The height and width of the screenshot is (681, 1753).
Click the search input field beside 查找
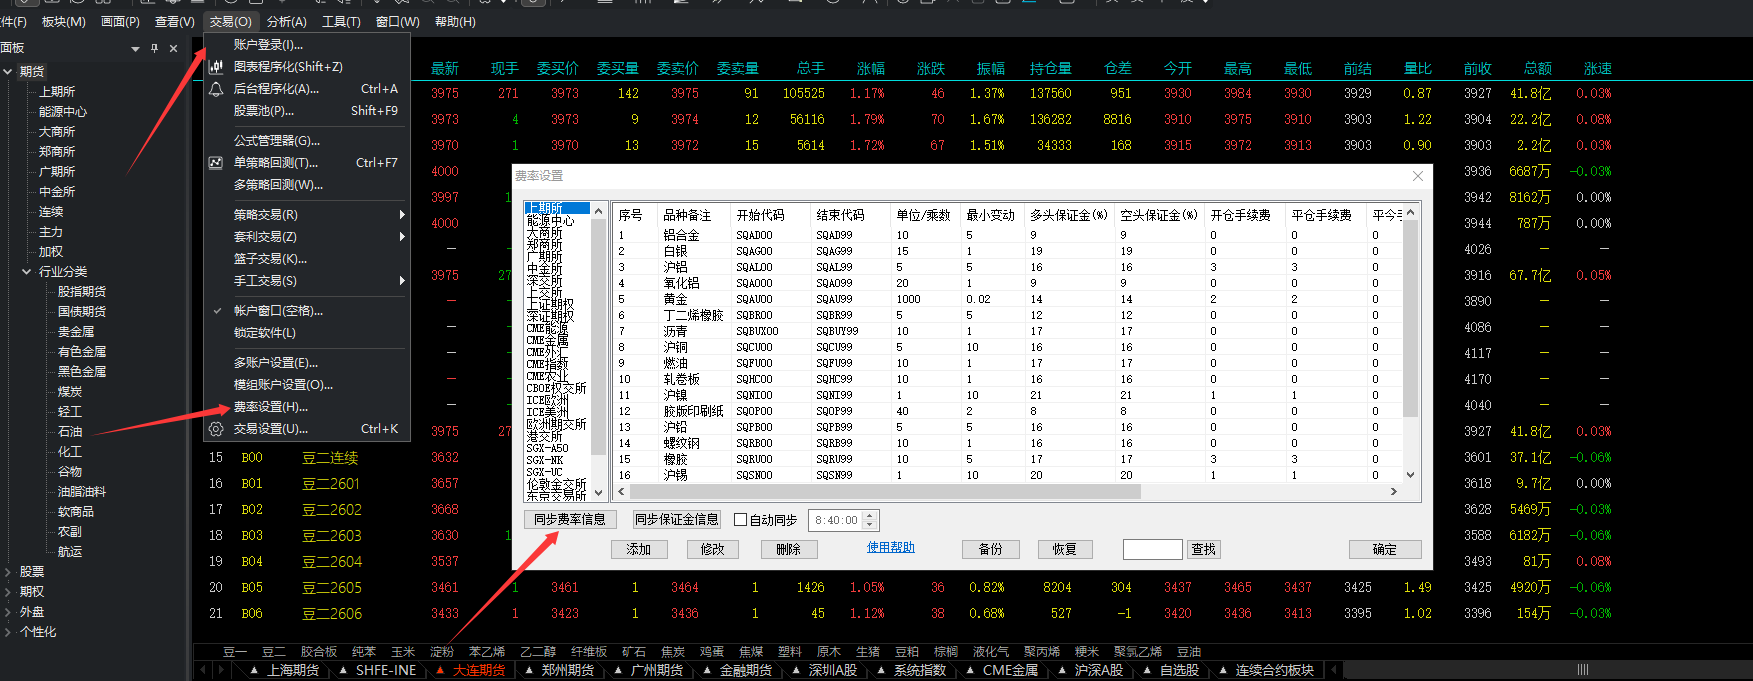[1152, 549]
